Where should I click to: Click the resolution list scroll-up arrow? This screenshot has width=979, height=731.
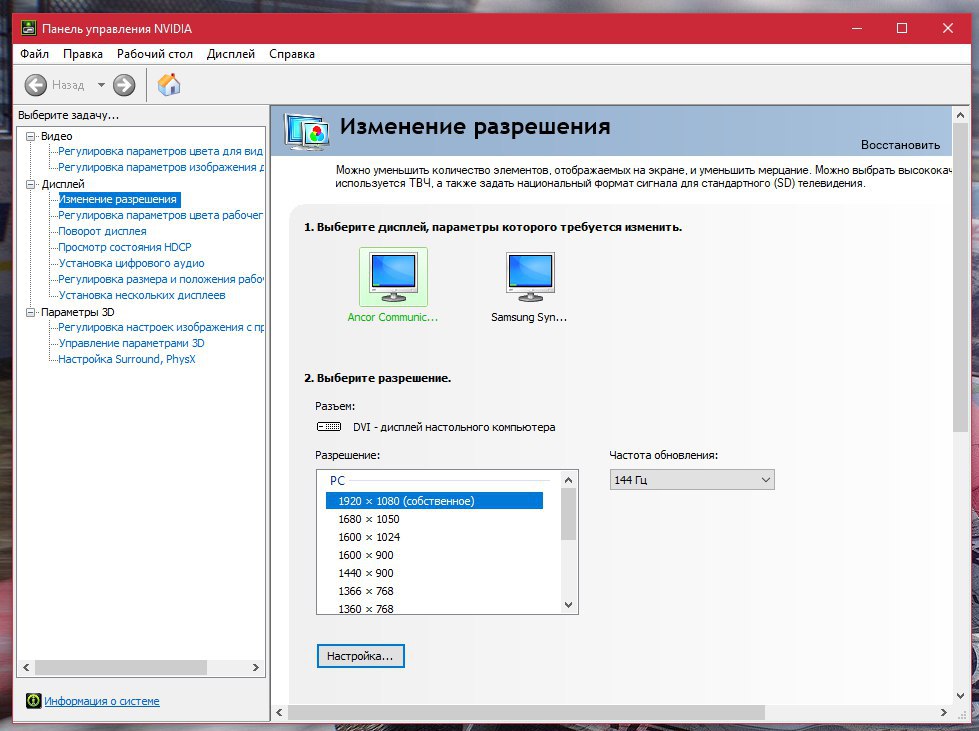(x=568, y=480)
